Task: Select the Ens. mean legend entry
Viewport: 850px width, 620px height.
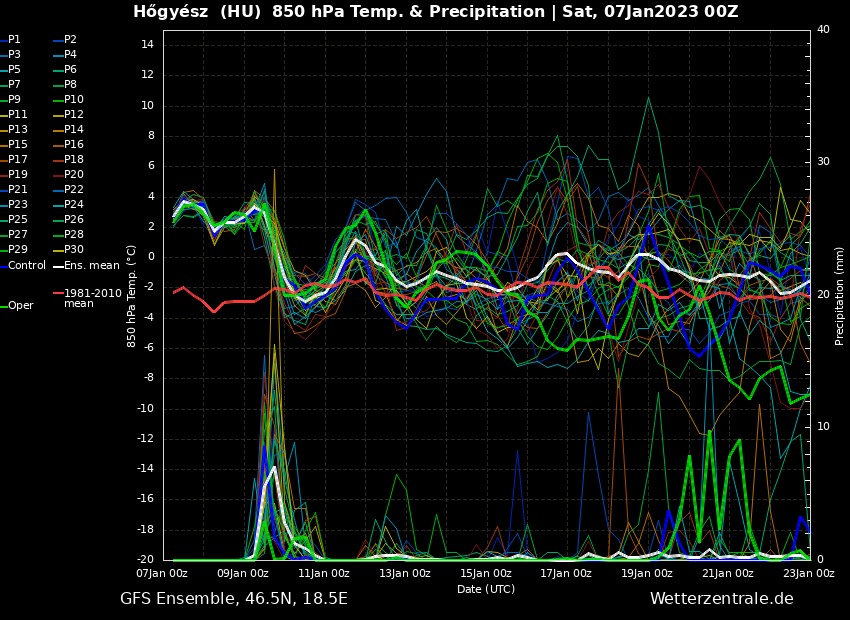Action: [91, 265]
